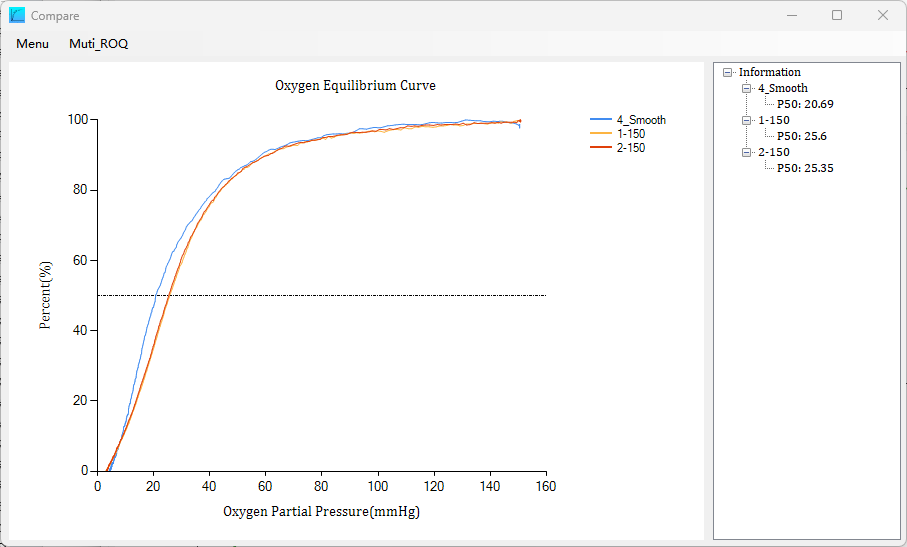The width and height of the screenshot is (907, 547).
Task: Click the Percent(%) axis label
Action: point(45,295)
